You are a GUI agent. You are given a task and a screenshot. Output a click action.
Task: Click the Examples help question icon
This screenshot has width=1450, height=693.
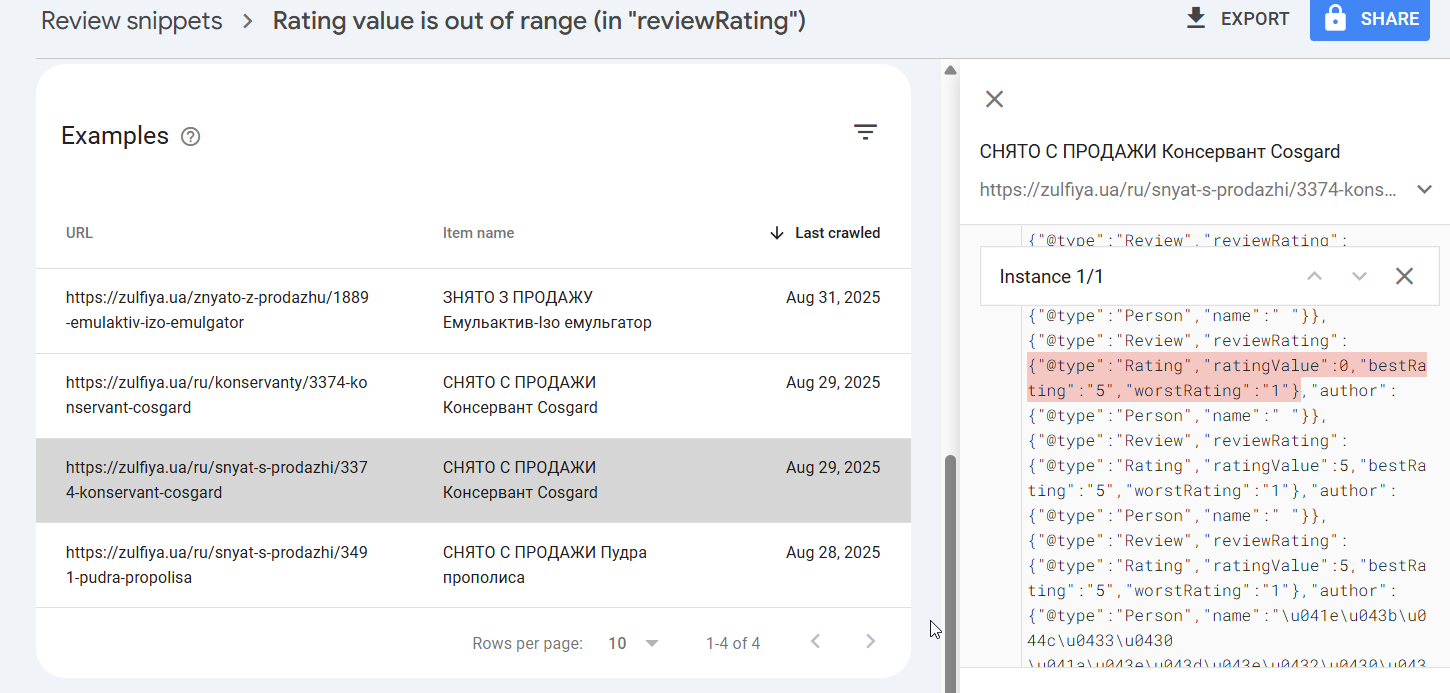coord(190,137)
